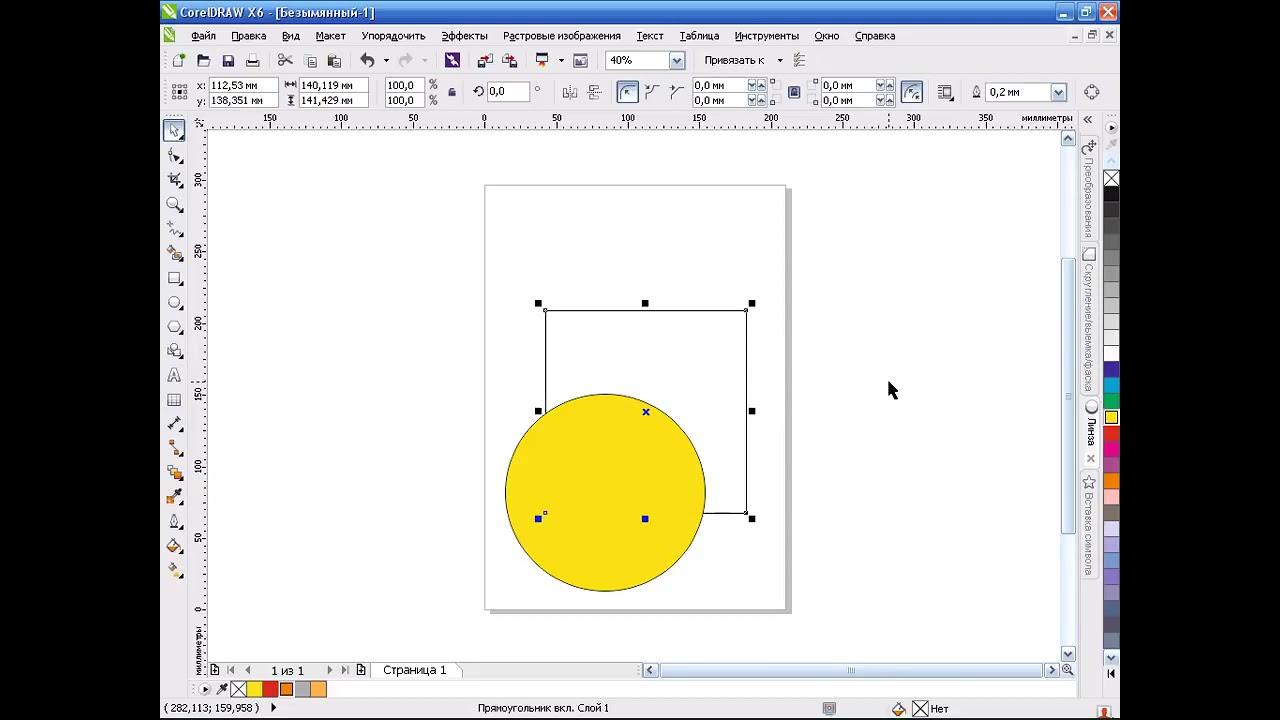This screenshot has width=1280, height=720.
Task: Pick red swatch in document palette
Action: [270, 689]
